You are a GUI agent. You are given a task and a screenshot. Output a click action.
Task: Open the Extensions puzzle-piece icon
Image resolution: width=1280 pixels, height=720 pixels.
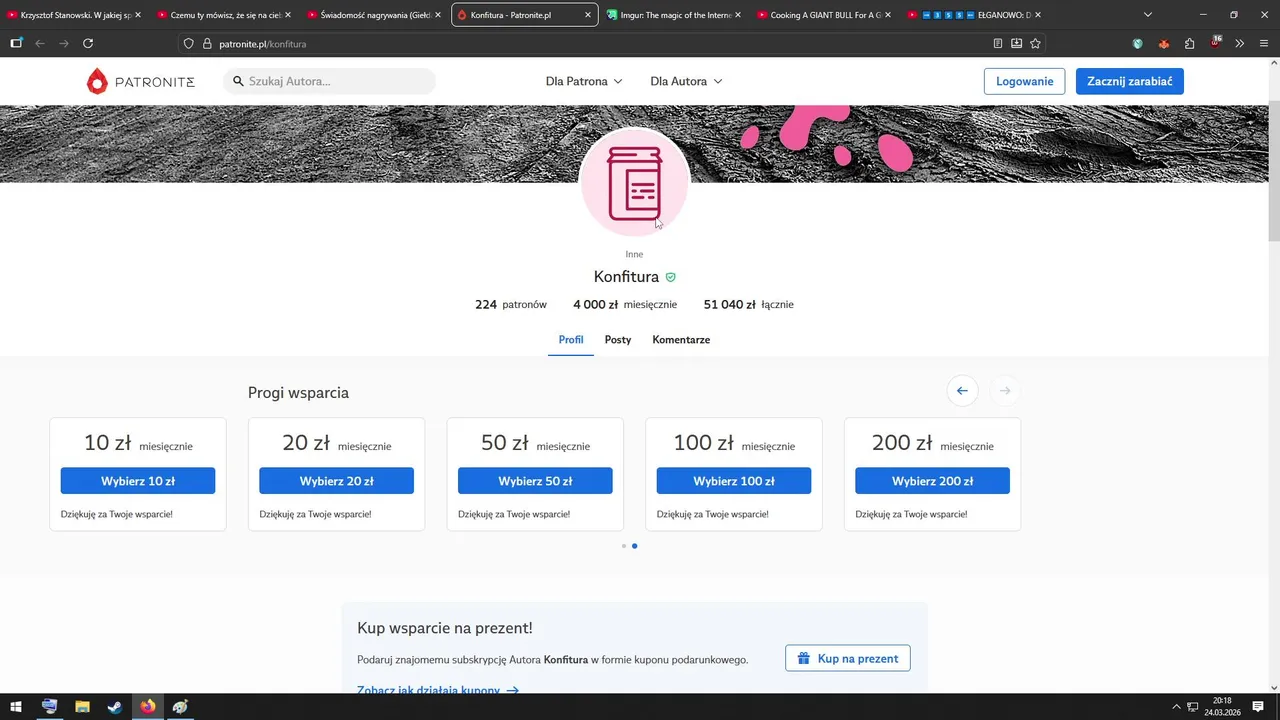point(1189,44)
